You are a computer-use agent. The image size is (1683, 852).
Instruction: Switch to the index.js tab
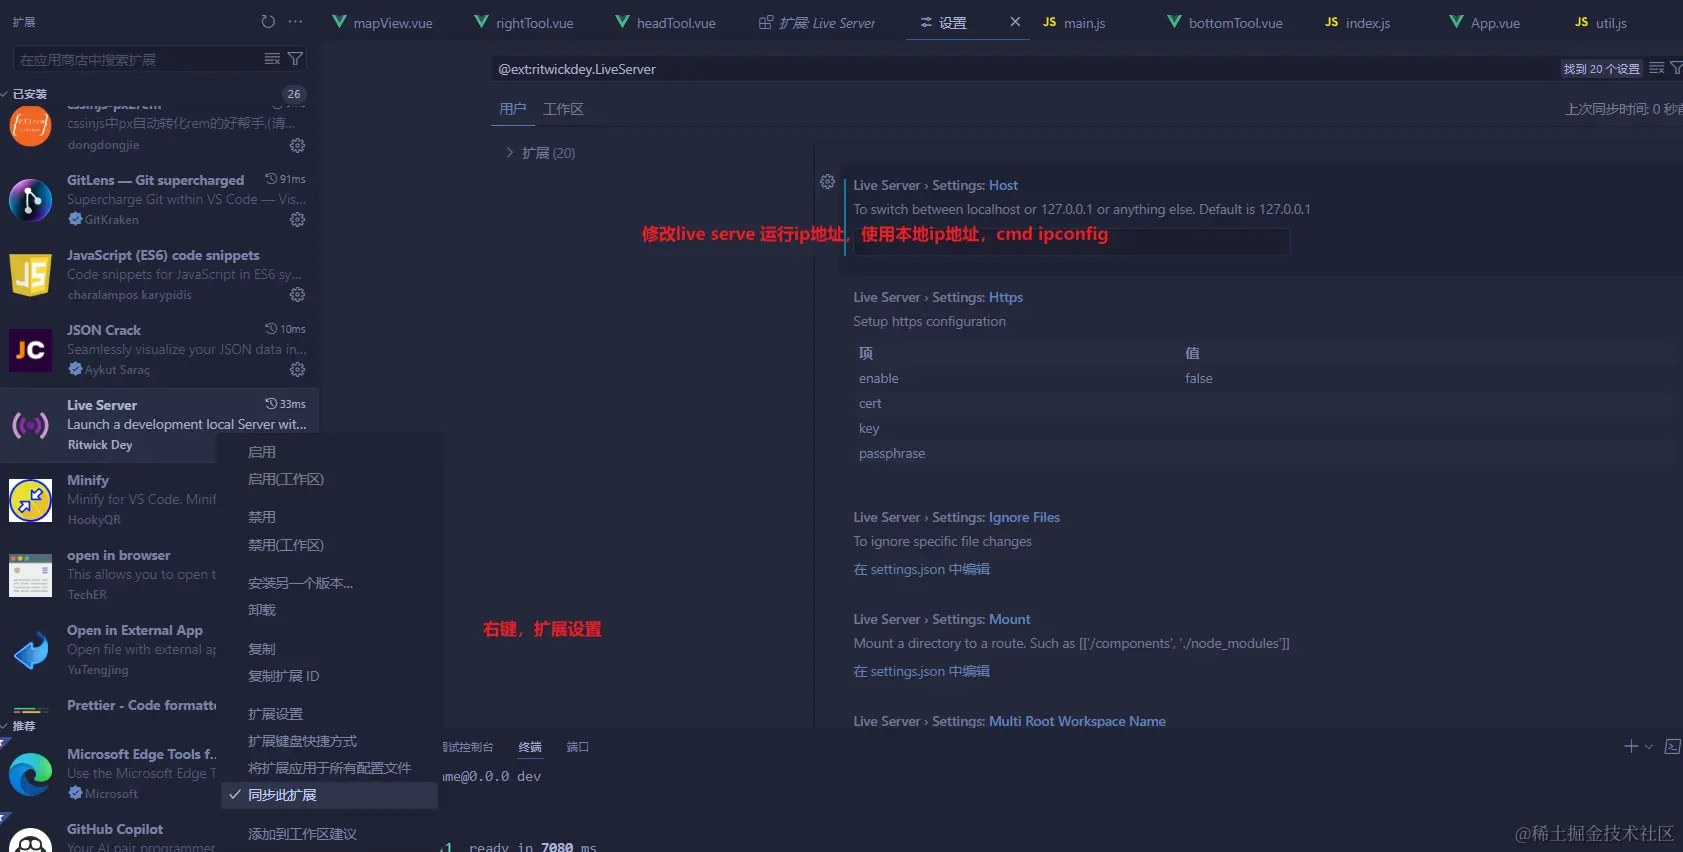tap(1358, 22)
